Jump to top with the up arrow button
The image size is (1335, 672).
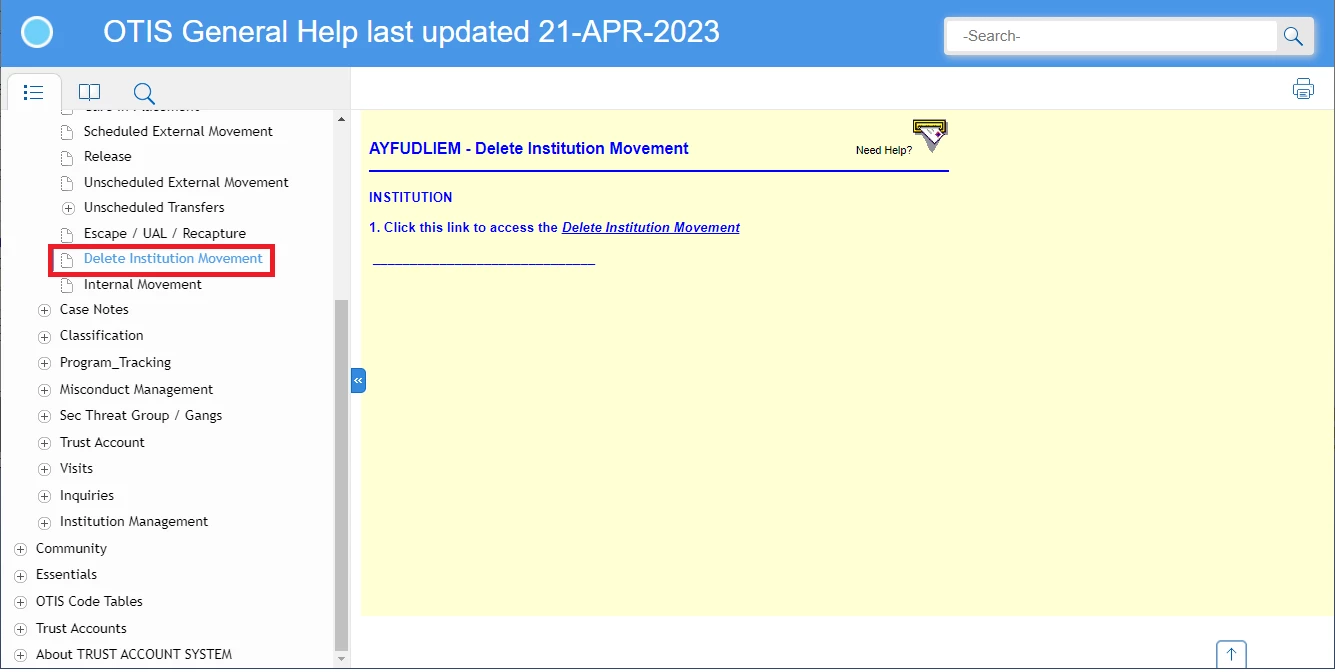click(1231, 655)
